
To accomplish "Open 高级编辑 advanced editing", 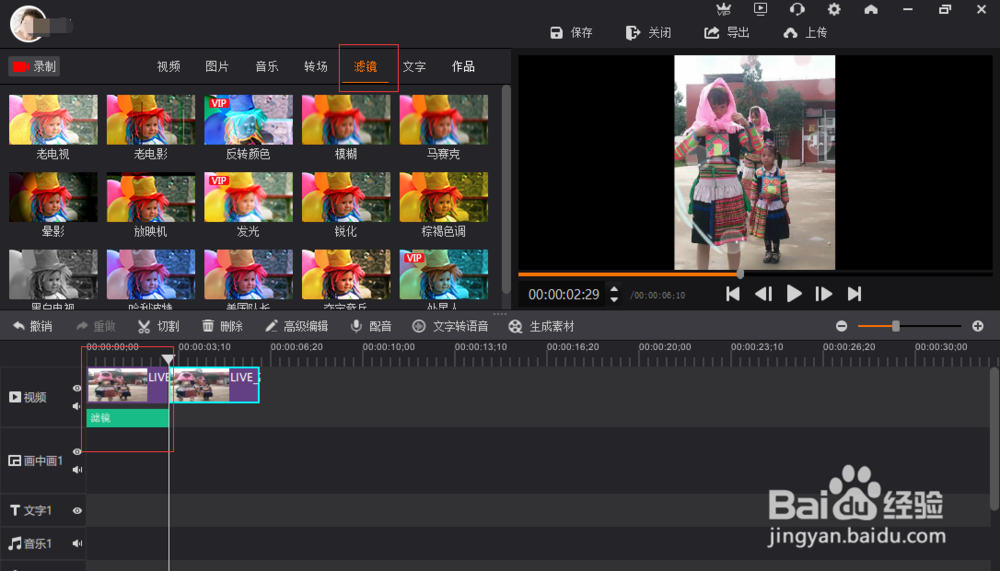I will (x=297, y=327).
